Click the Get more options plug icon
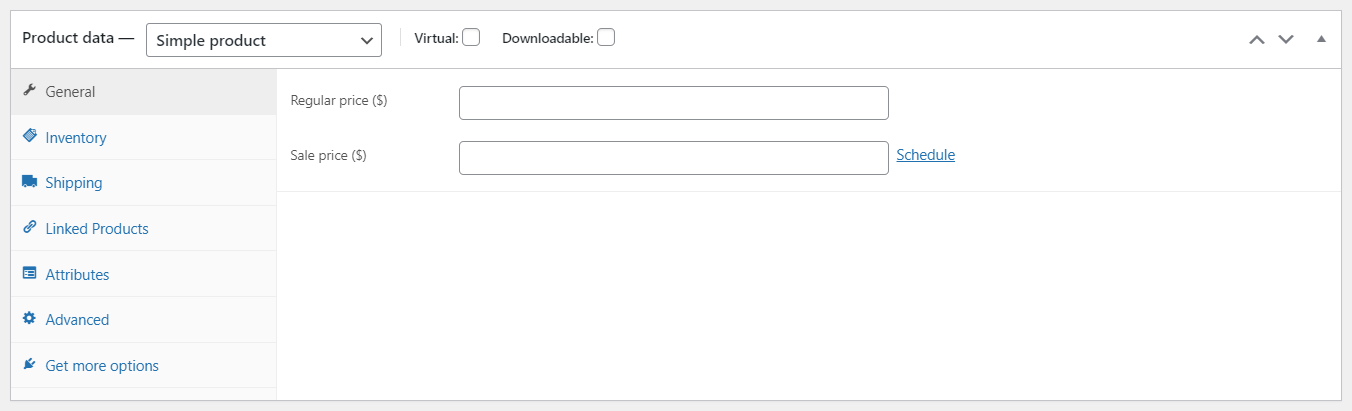 (x=29, y=365)
